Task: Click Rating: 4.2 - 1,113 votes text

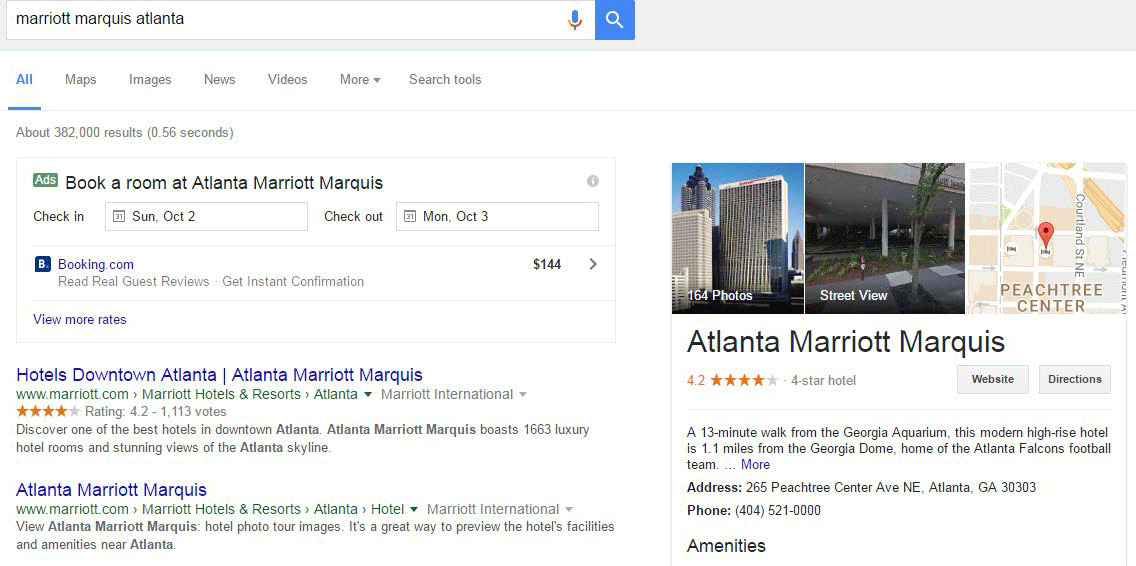Action: (156, 412)
